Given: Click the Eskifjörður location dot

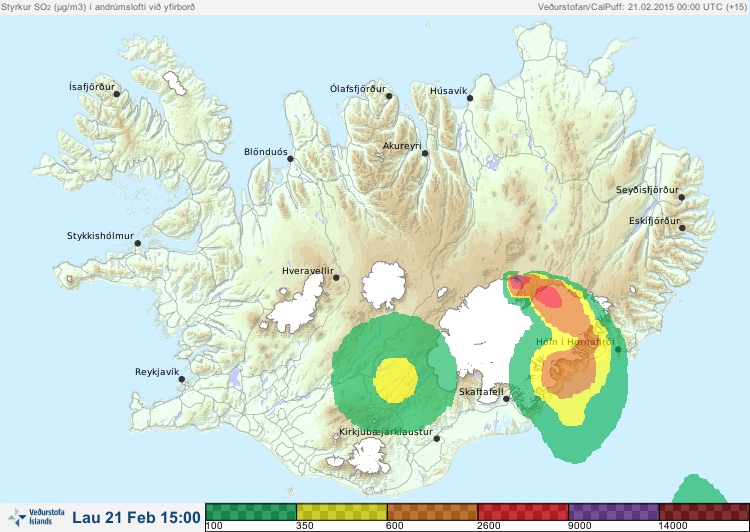Looking at the screenshot, I should [682, 228].
